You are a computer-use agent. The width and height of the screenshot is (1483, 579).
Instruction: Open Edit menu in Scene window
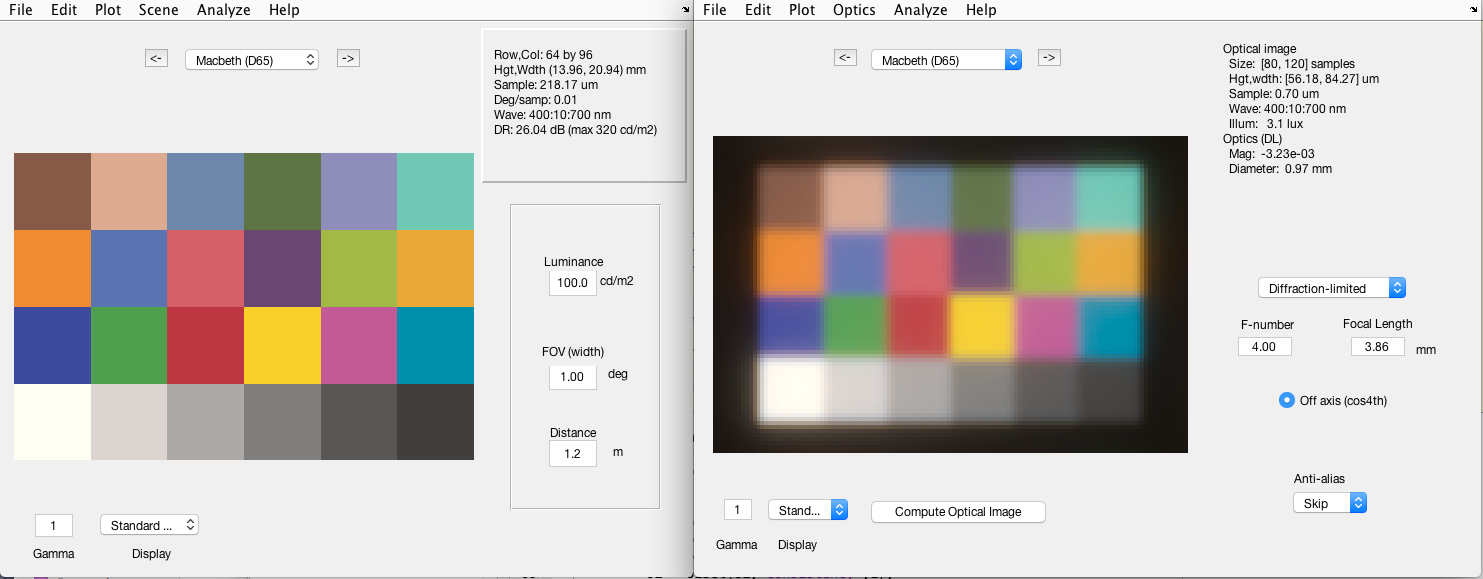(63, 10)
